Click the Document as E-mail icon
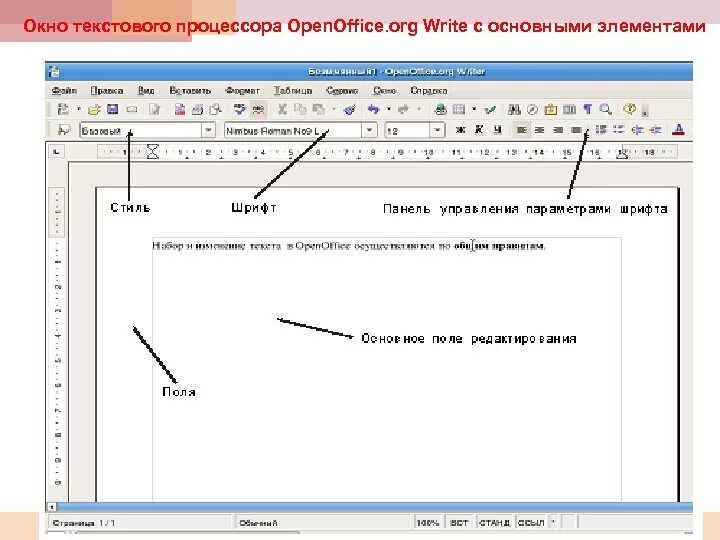720x540 pixels. tap(132, 109)
